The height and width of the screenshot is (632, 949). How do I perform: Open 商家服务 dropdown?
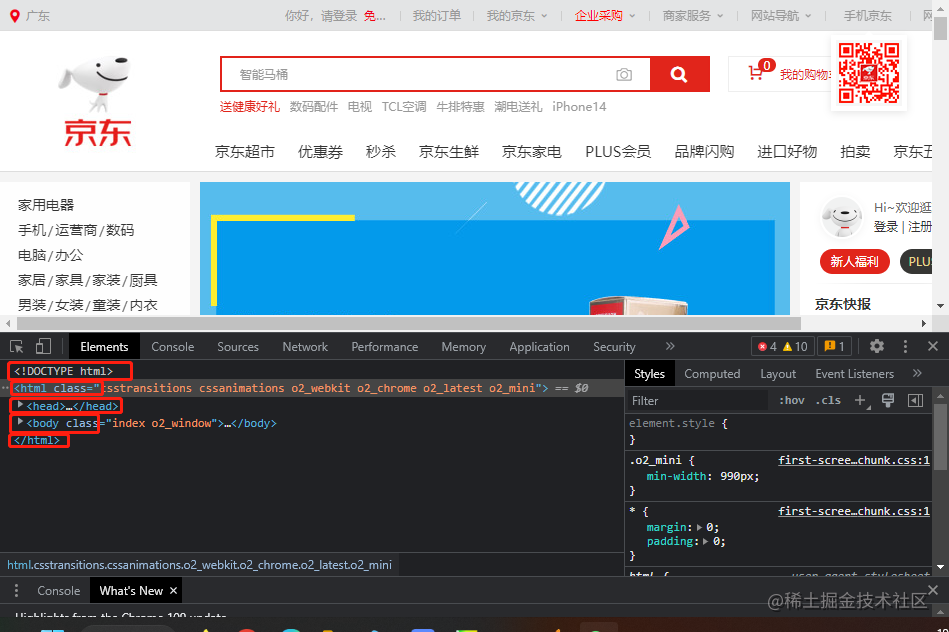point(692,16)
